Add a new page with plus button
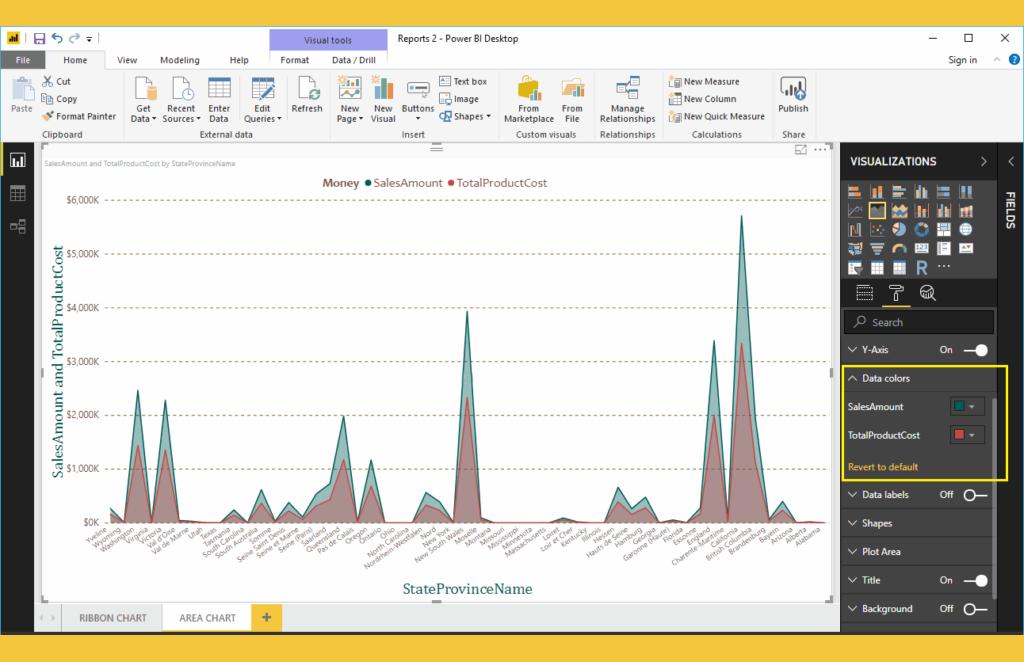 [x=266, y=618]
